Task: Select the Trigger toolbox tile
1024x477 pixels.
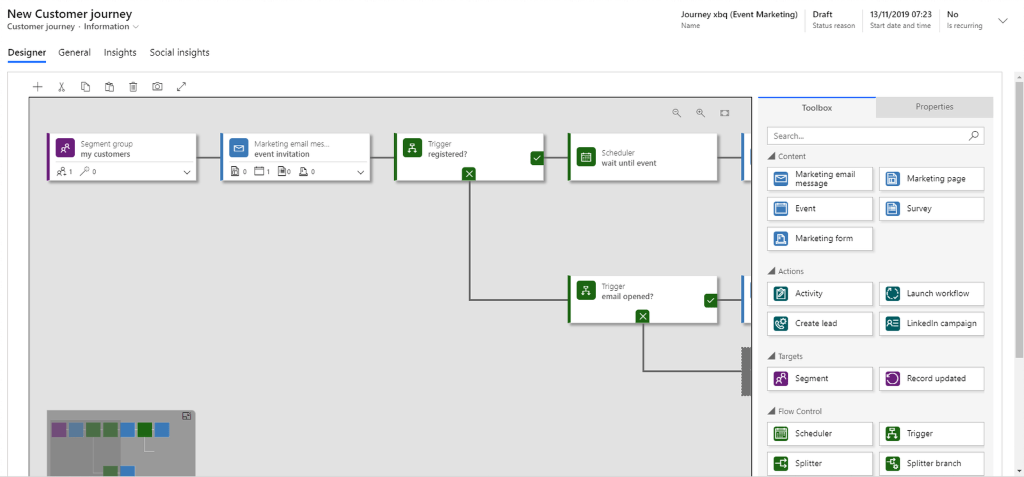Action: point(932,433)
